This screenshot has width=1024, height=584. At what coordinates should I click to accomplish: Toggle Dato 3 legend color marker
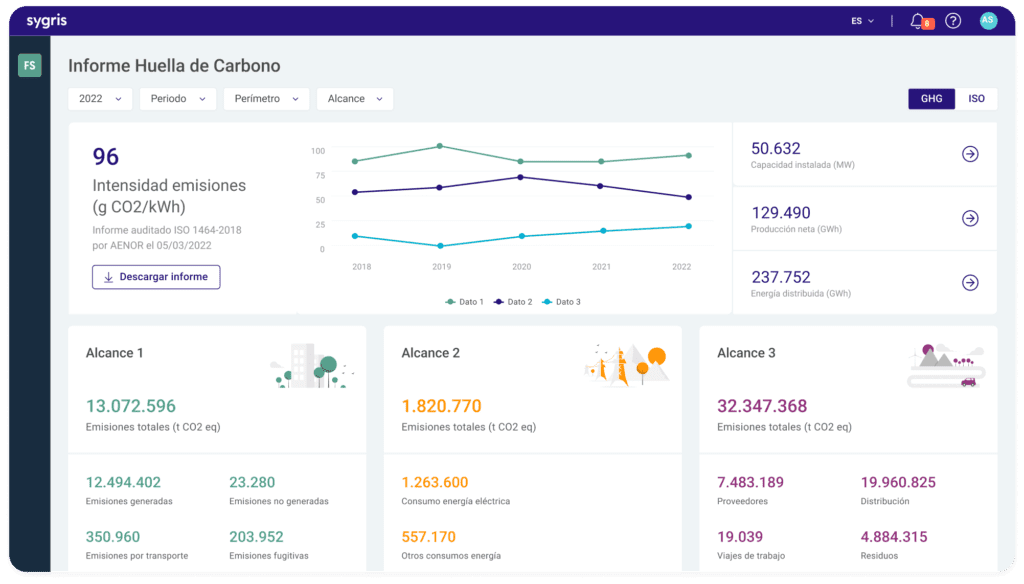(548, 302)
